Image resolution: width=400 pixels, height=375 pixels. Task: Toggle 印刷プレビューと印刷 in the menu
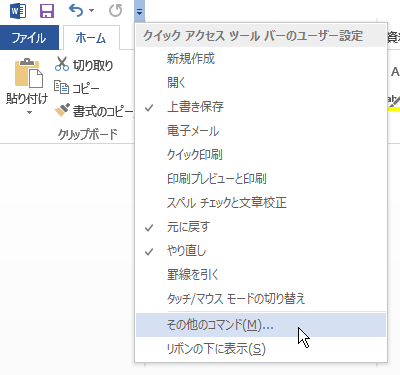coord(261,179)
